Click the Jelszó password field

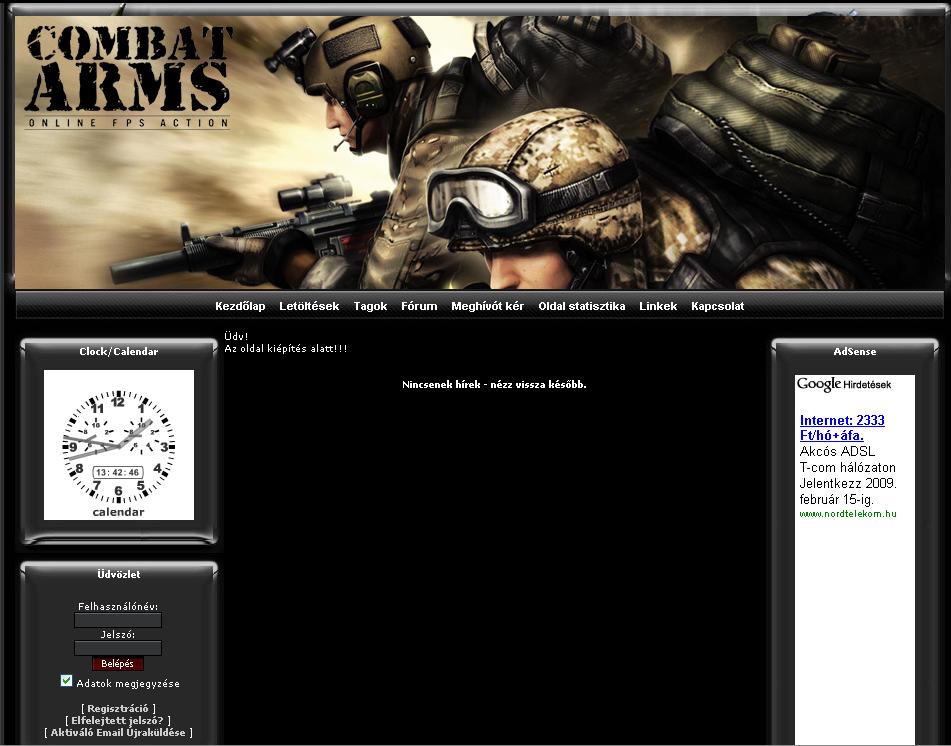tap(118, 648)
